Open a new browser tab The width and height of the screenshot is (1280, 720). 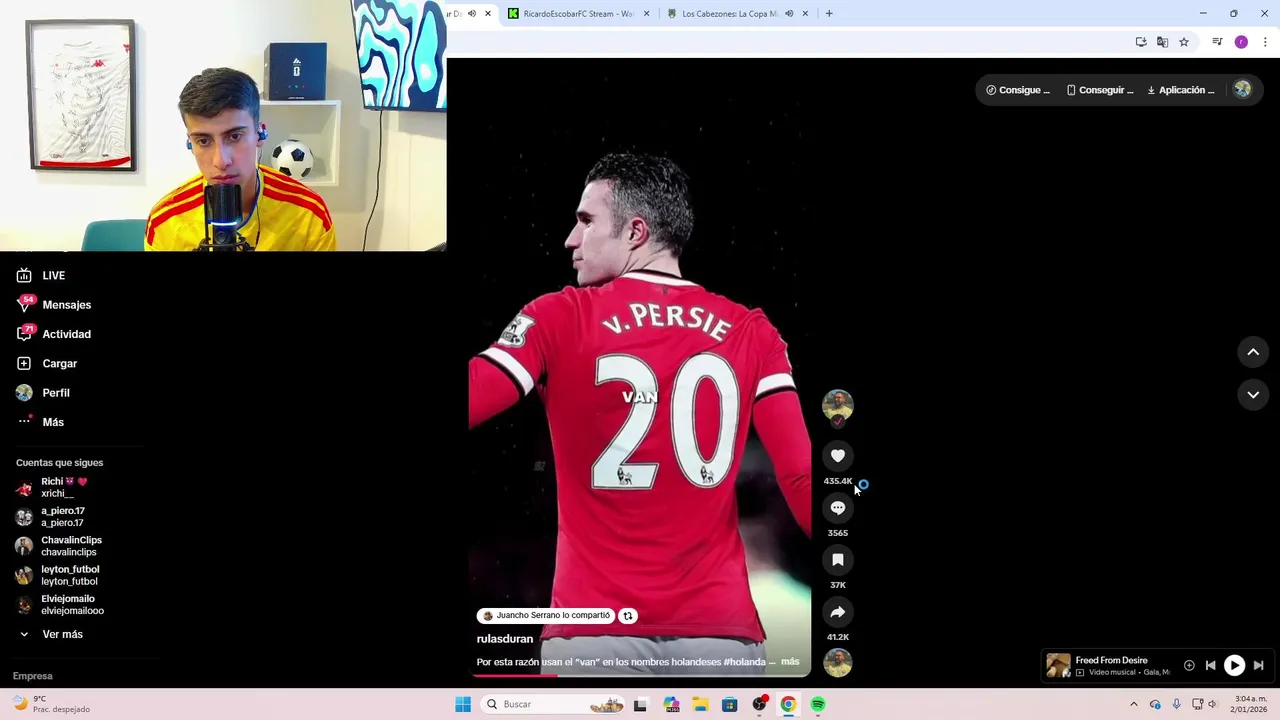(x=829, y=14)
